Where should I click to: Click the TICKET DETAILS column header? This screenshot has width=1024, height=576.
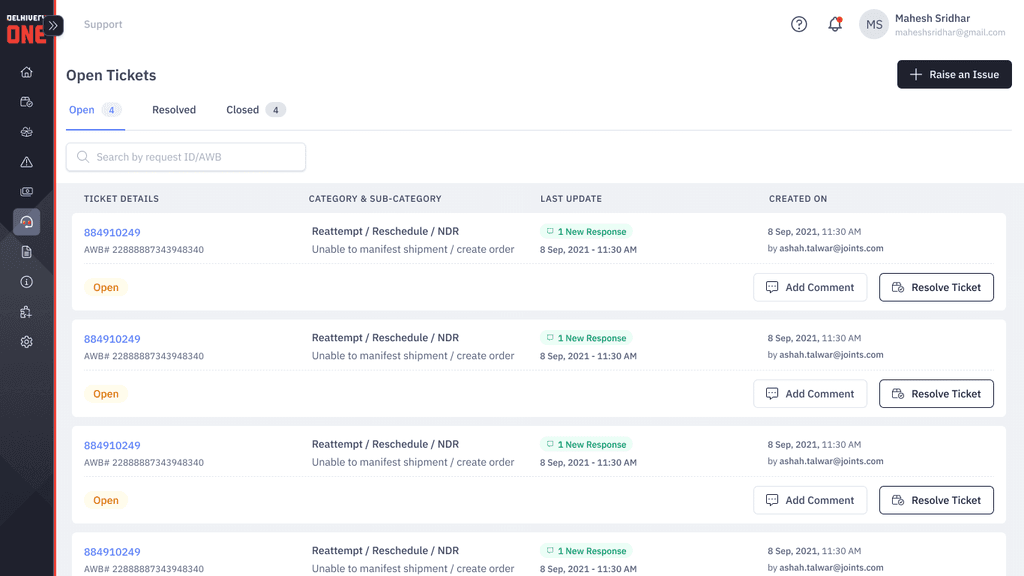click(x=121, y=199)
